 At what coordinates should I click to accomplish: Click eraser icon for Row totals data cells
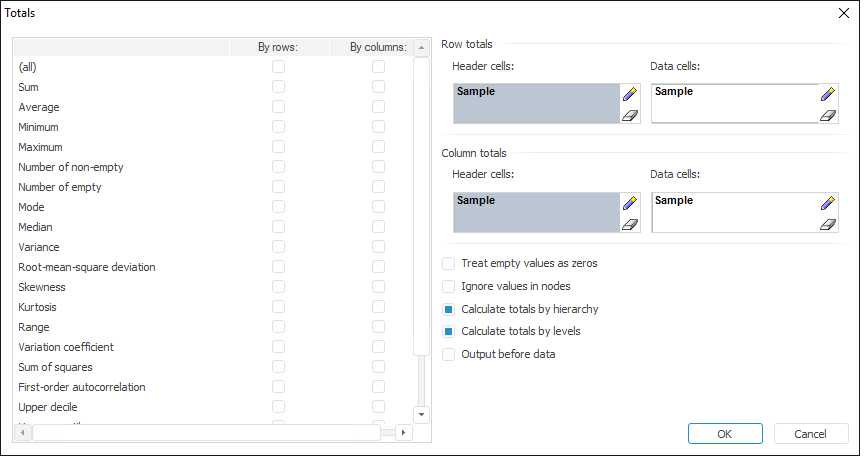(x=827, y=115)
